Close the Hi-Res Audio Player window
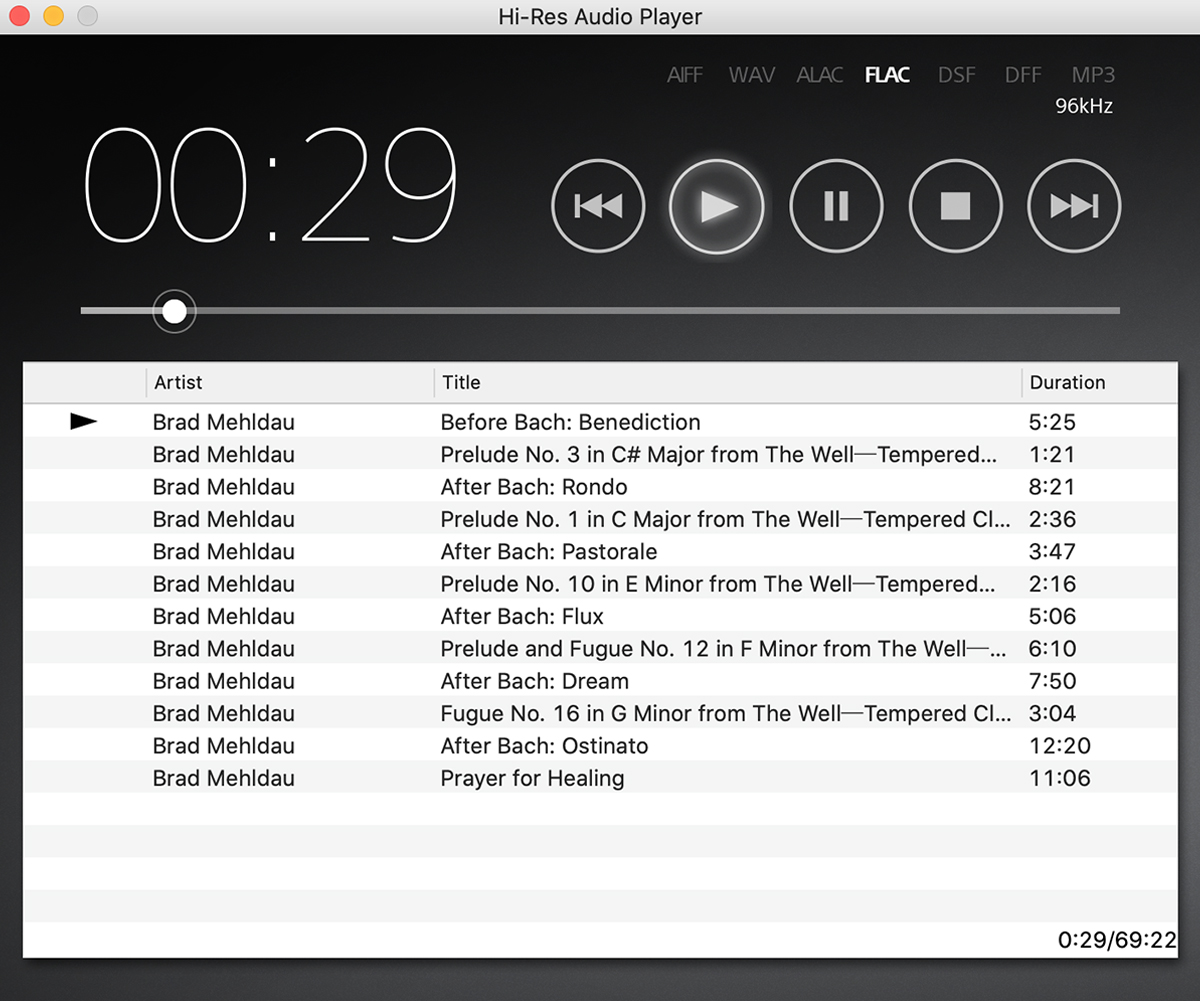The image size is (1200, 1001). (20, 17)
